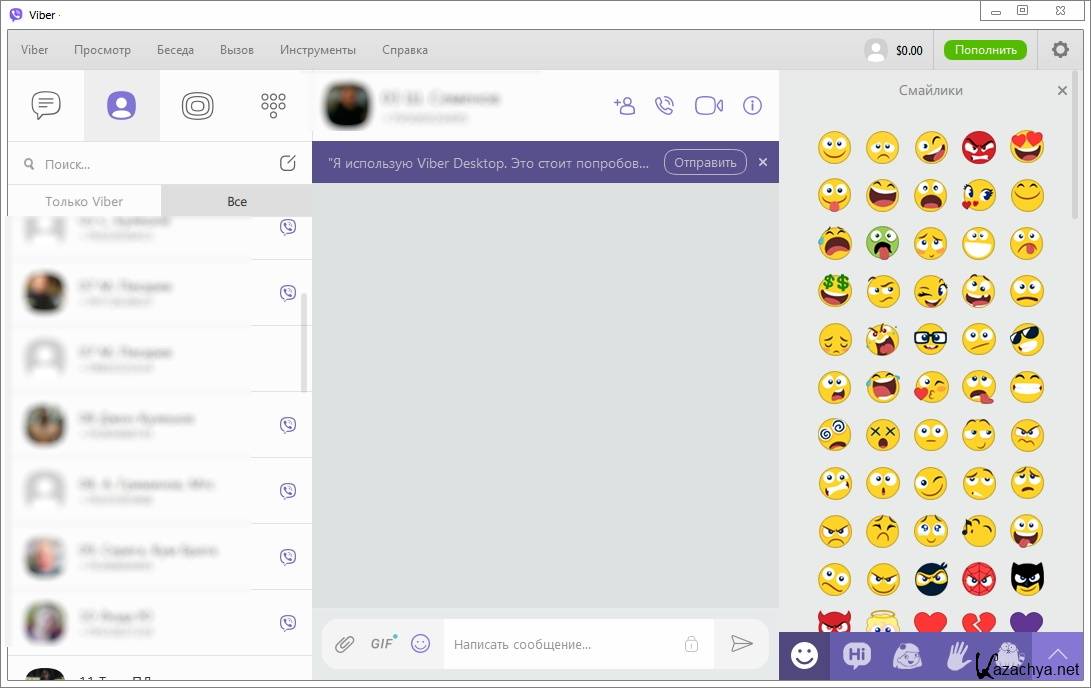The width and height of the screenshot is (1091, 688).
Task: Open the Беседа menu
Action: 175,50
